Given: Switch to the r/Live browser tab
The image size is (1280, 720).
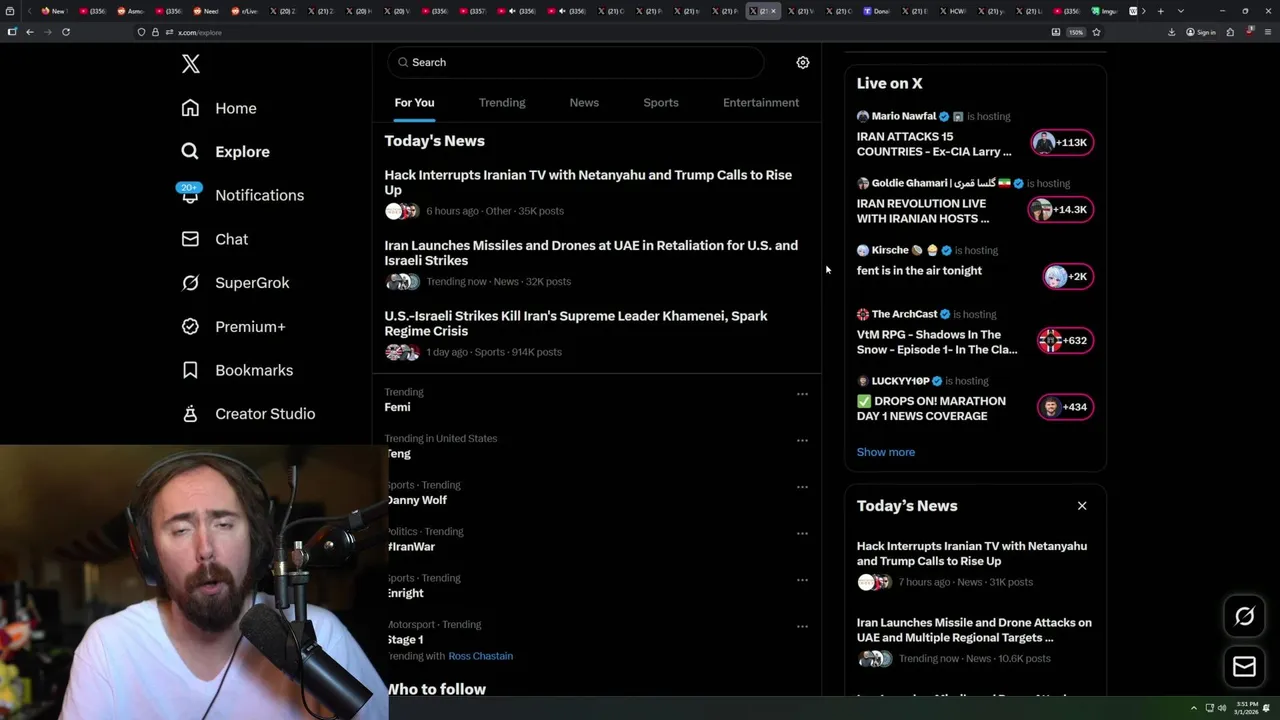Looking at the screenshot, I should pos(246,11).
